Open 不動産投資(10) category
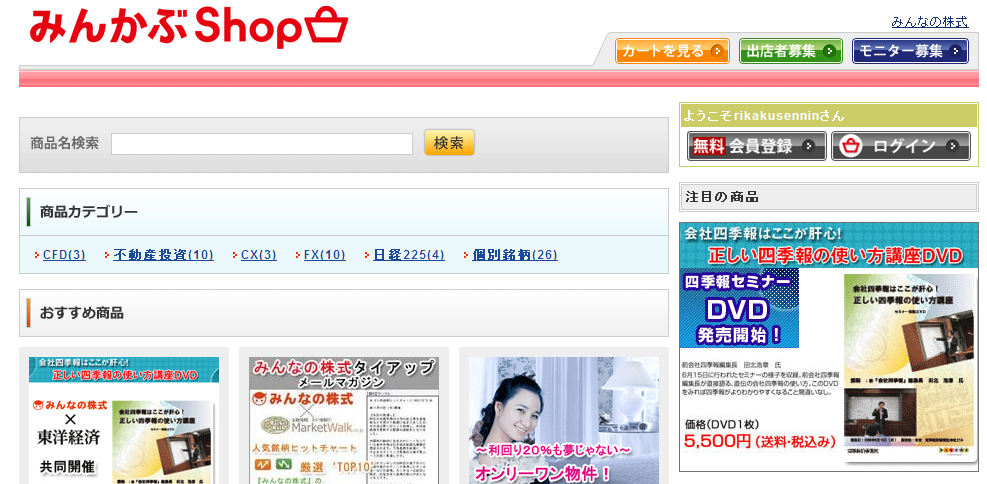 (164, 255)
